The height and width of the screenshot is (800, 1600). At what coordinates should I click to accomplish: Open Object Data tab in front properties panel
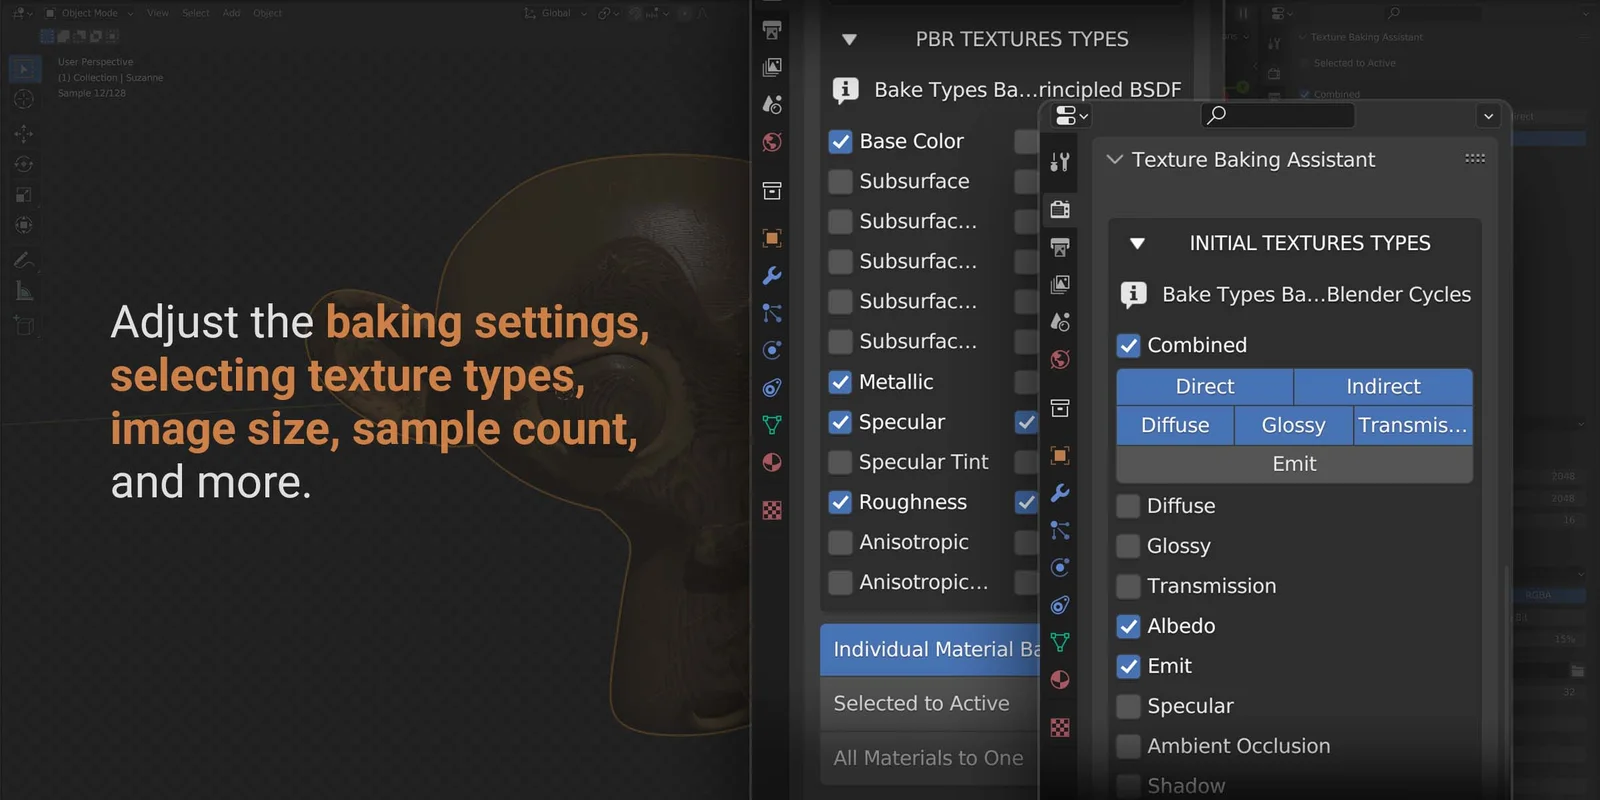tap(1060, 642)
